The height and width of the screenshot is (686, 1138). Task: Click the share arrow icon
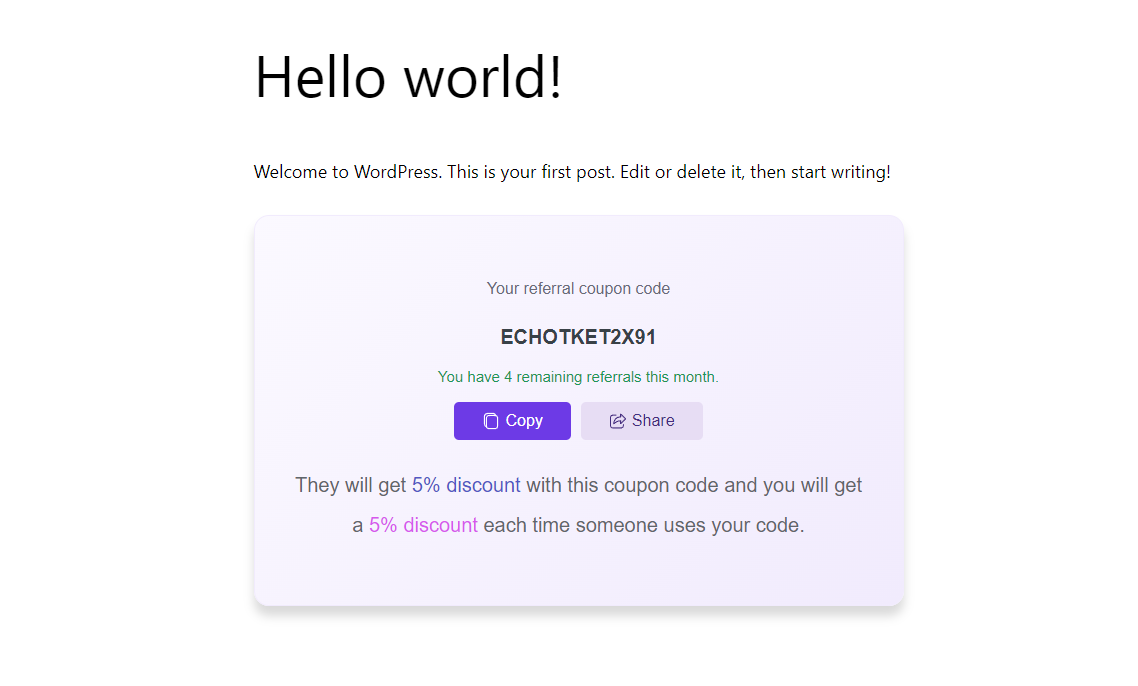pyautogui.click(x=618, y=421)
